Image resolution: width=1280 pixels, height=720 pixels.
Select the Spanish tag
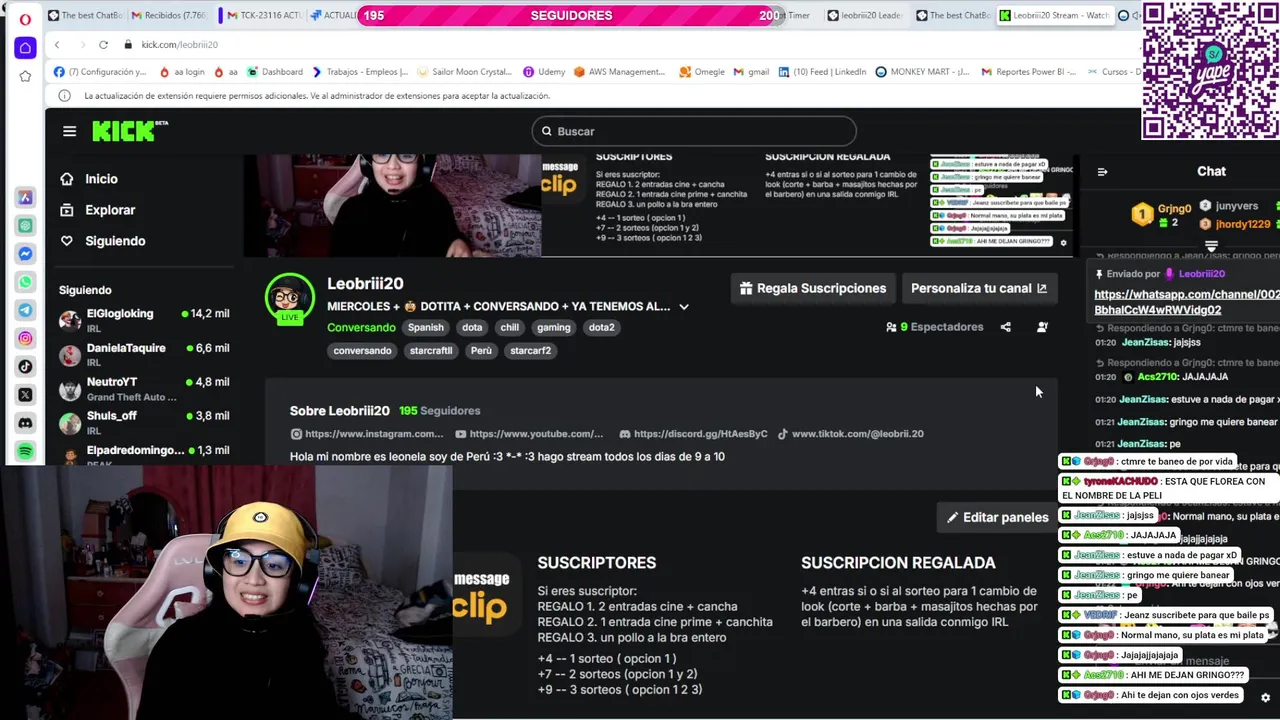point(425,327)
